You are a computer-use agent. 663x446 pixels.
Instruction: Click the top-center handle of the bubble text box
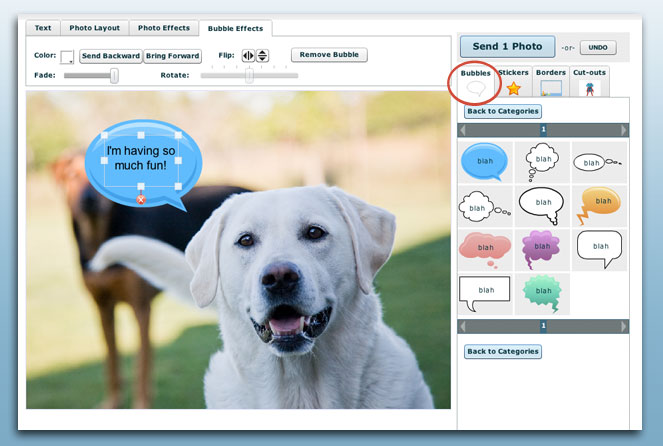[x=141, y=135]
